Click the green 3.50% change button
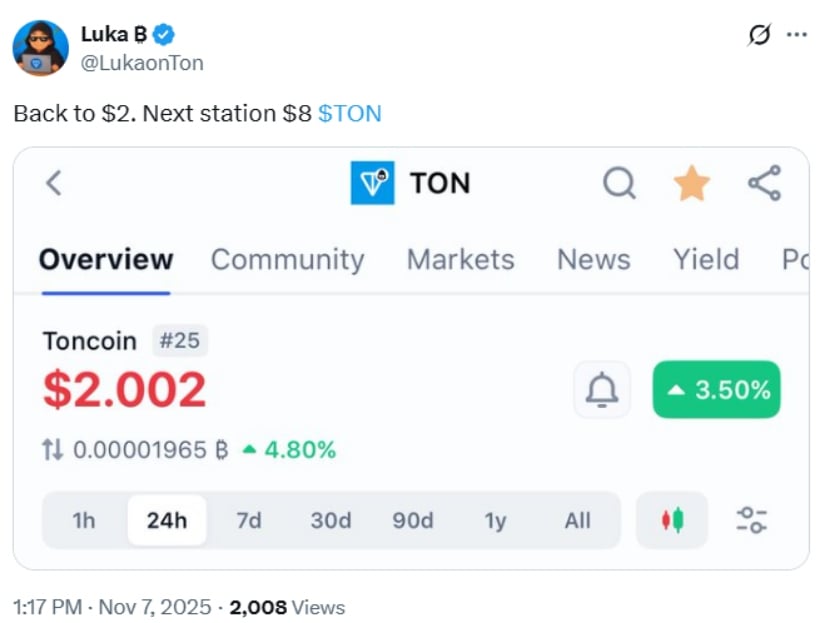This screenshot has height=623, width=825. point(716,390)
